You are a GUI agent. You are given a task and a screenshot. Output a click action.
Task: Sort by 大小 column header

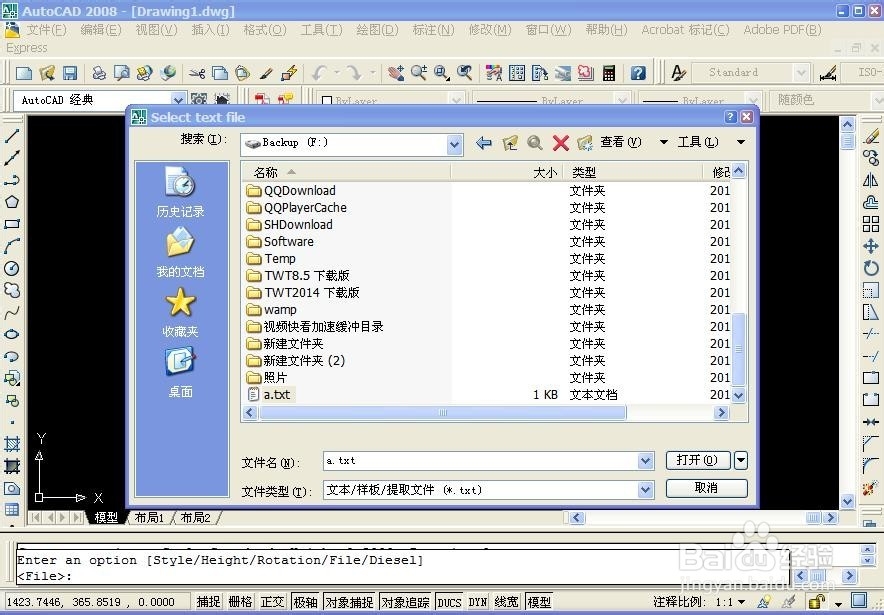pyautogui.click(x=507, y=172)
